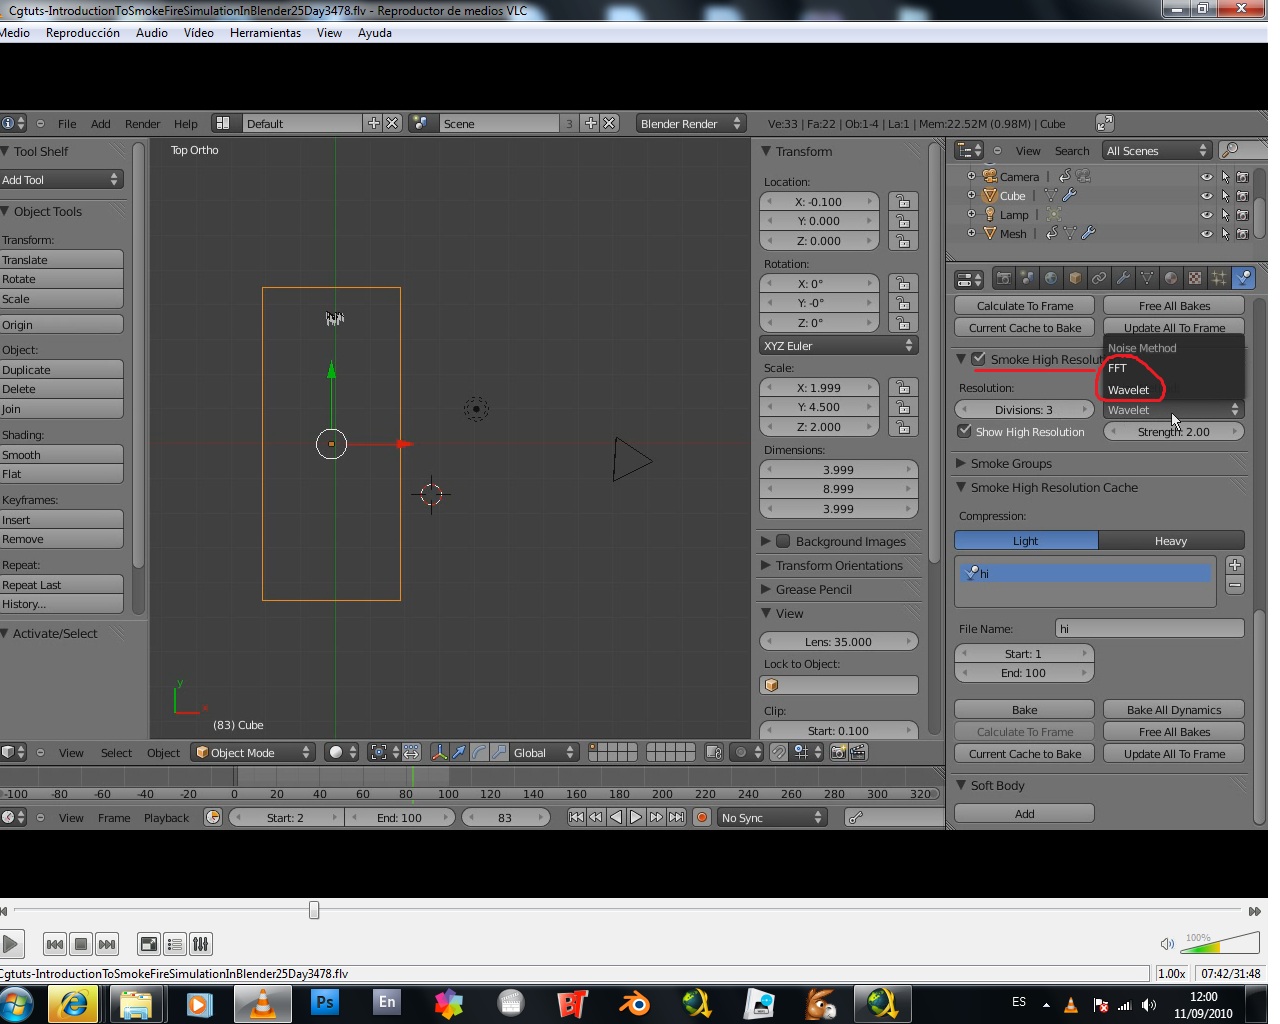The image size is (1280, 1024).
Task: Toggle the VLC playlist button
Action: (x=175, y=944)
